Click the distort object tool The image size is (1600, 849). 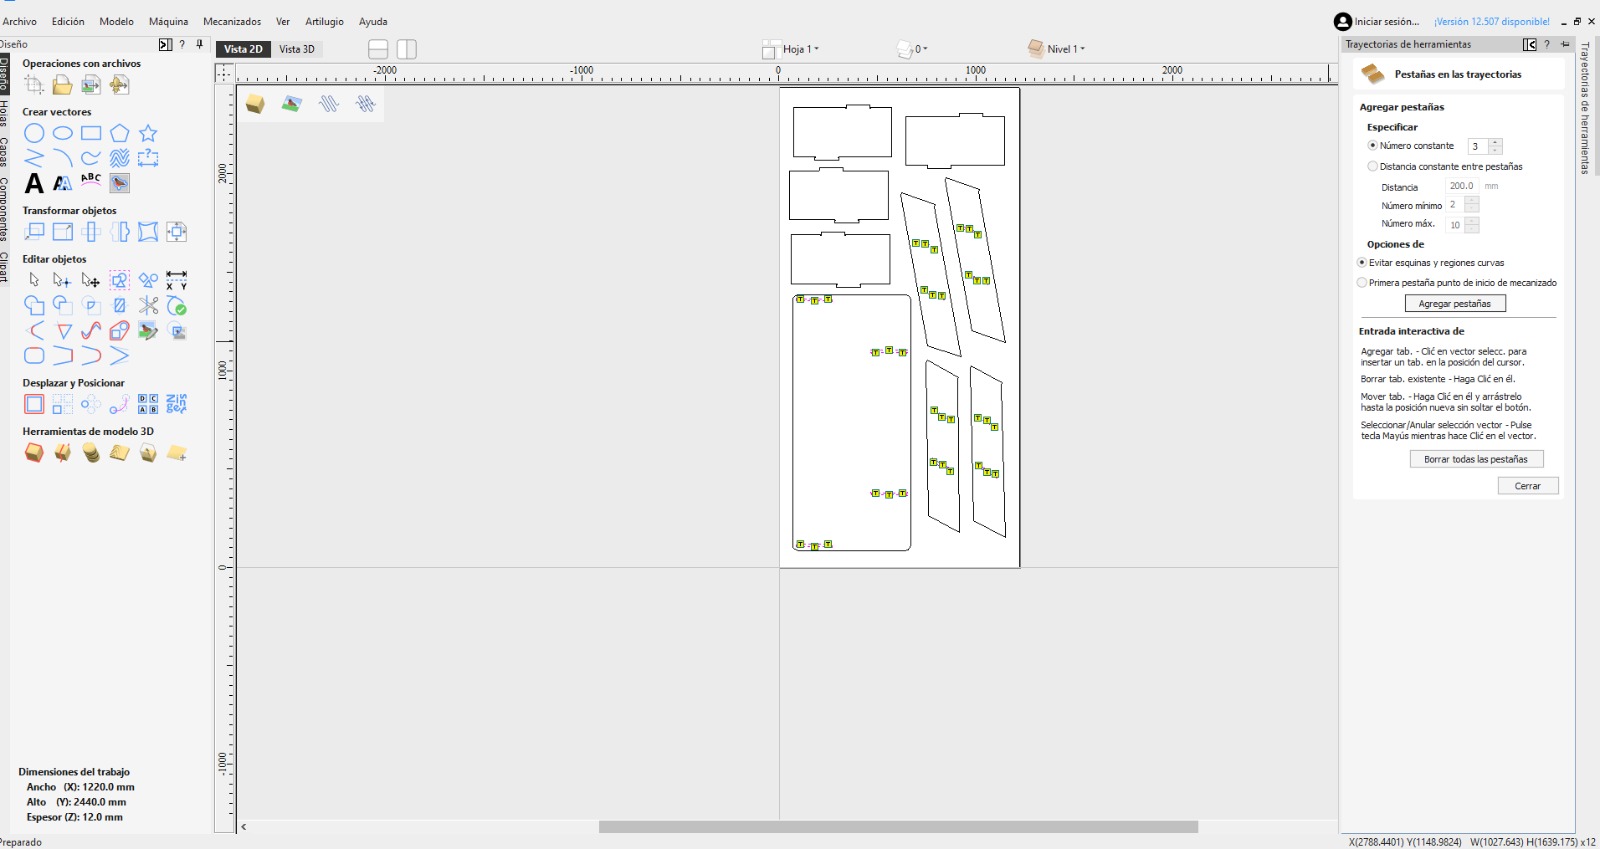click(x=148, y=232)
